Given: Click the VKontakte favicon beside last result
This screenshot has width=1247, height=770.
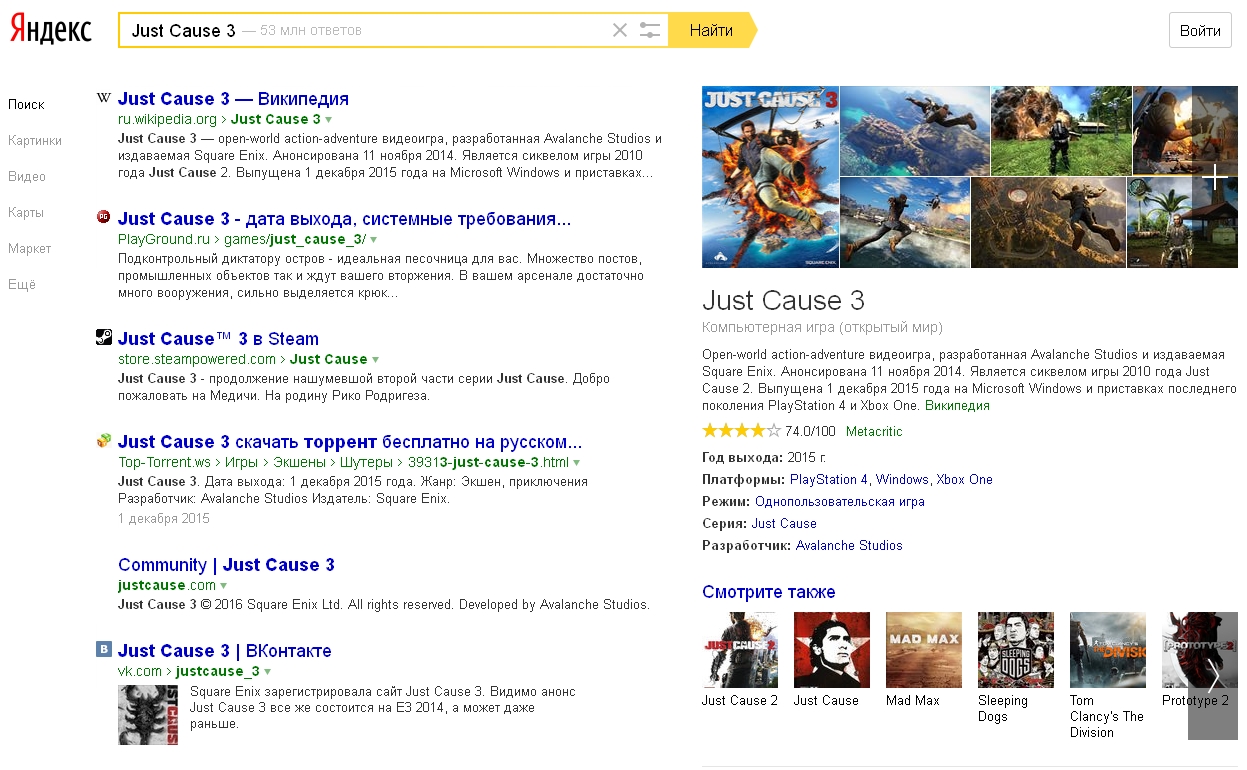Looking at the screenshot, I should click(x=104, y=650).
